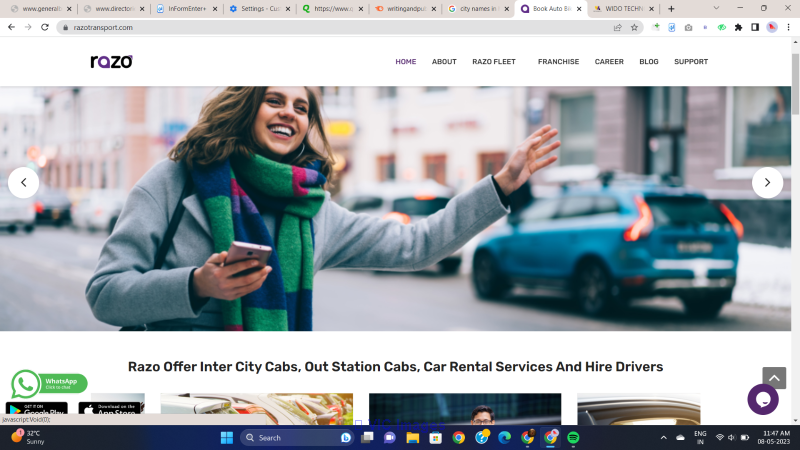The width and height of the screenshot is (800, 450).
Task: Open Microsoft Edge from the taskbar
Action: point(504,438)
